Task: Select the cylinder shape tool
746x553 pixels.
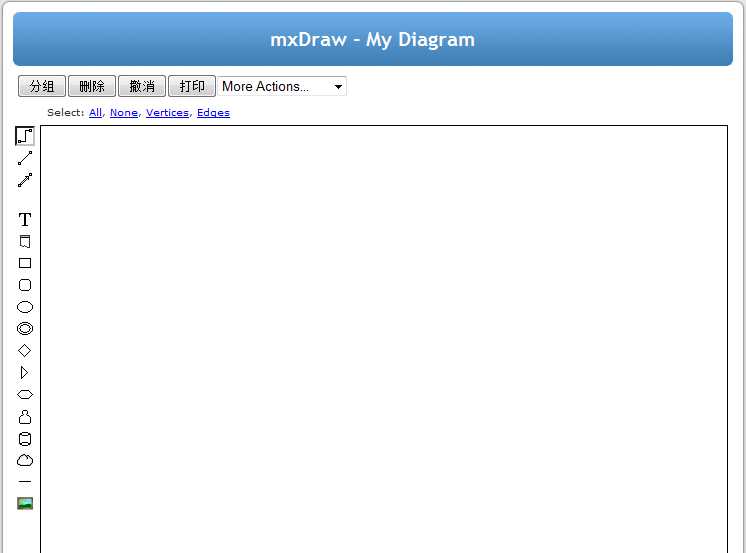Action: tap(25, 439)
